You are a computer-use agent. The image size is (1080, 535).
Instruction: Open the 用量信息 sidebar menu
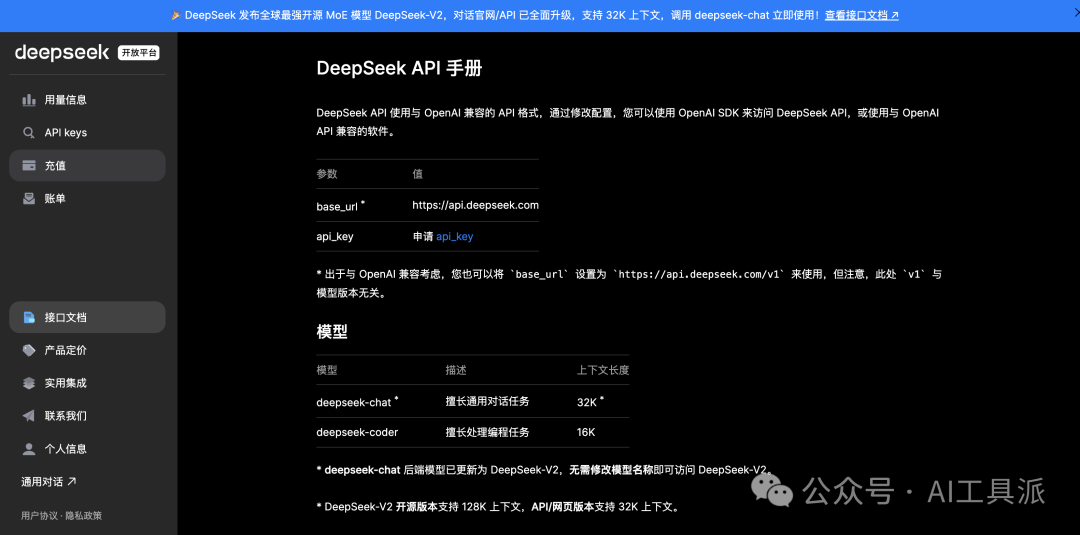tap(87, 100)
